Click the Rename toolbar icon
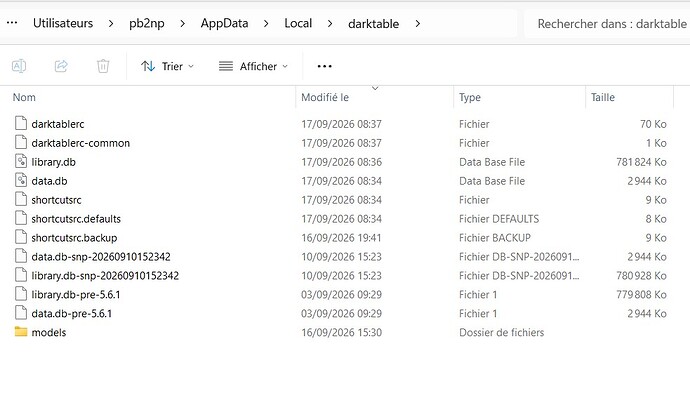 tap(19, 66)
